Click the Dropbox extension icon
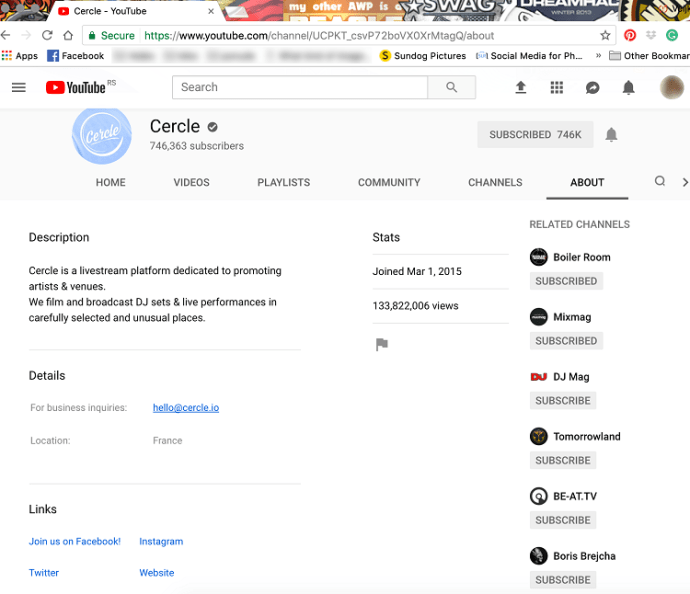690x594 pixels. [651, 35]
